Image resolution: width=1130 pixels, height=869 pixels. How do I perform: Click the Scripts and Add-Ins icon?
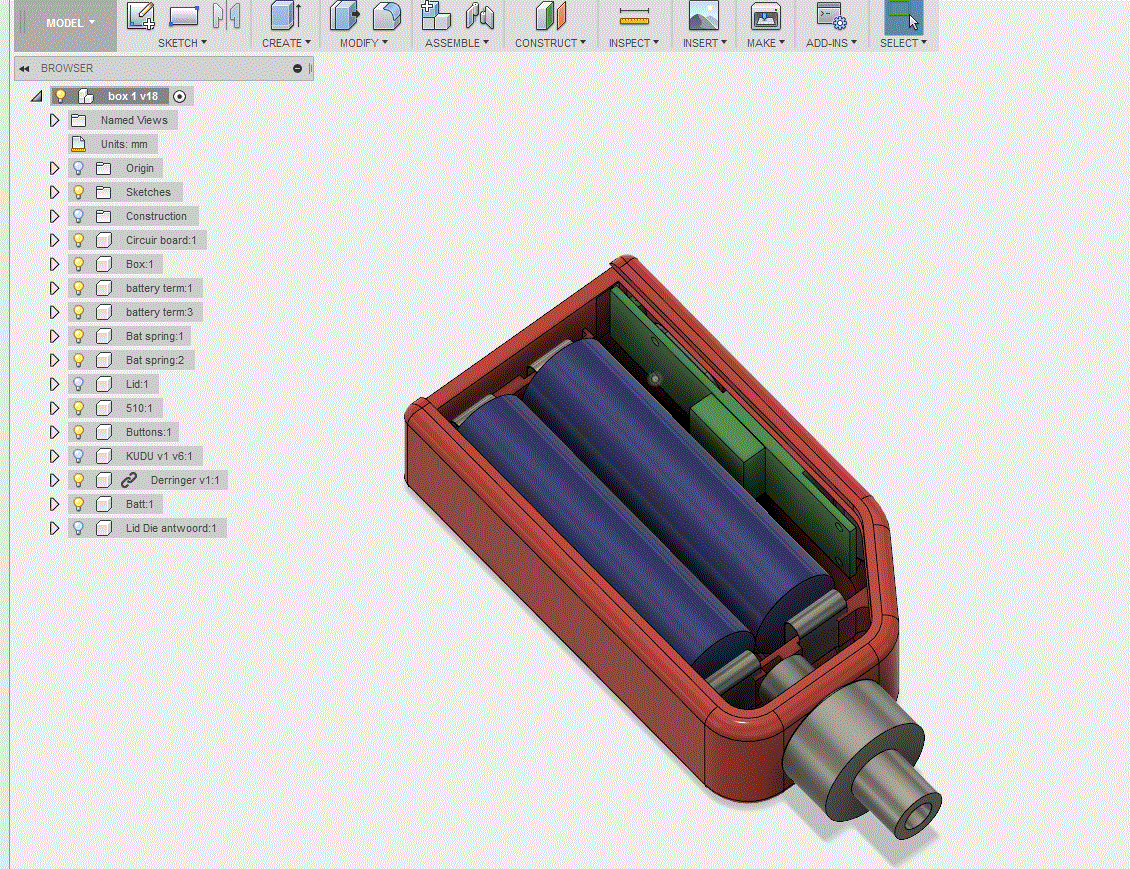(x=831, y=16)
